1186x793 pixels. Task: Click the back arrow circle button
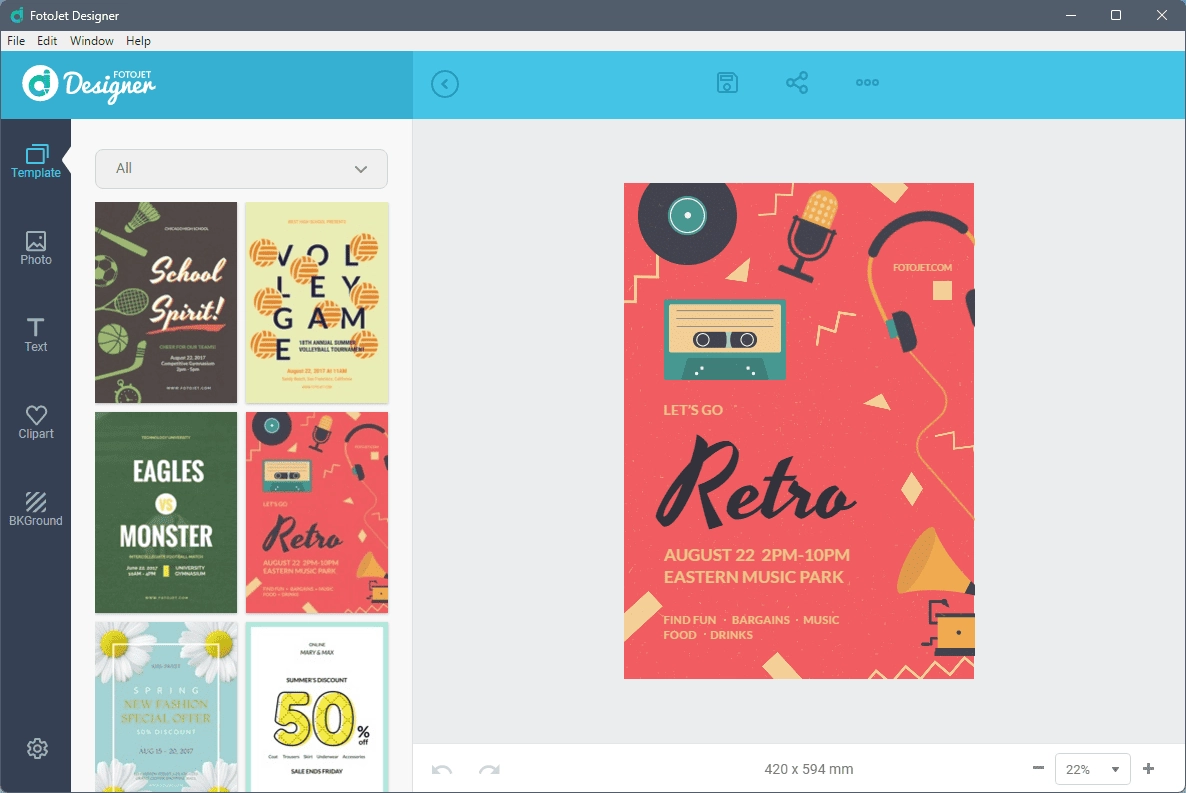(445, 83)
